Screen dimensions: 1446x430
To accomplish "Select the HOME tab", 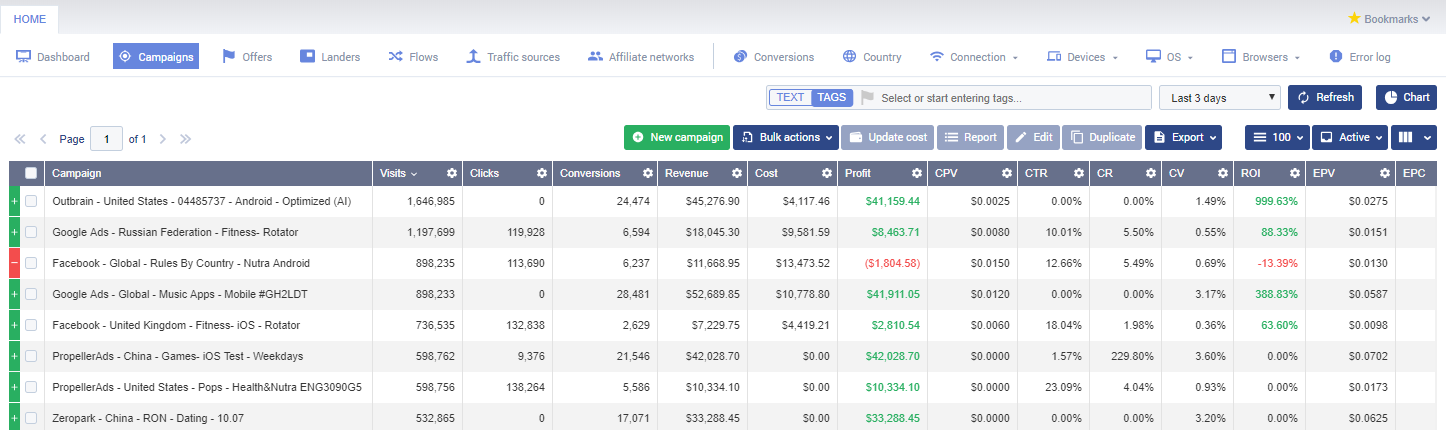I will pyautogui.click(x=29, y=19).
